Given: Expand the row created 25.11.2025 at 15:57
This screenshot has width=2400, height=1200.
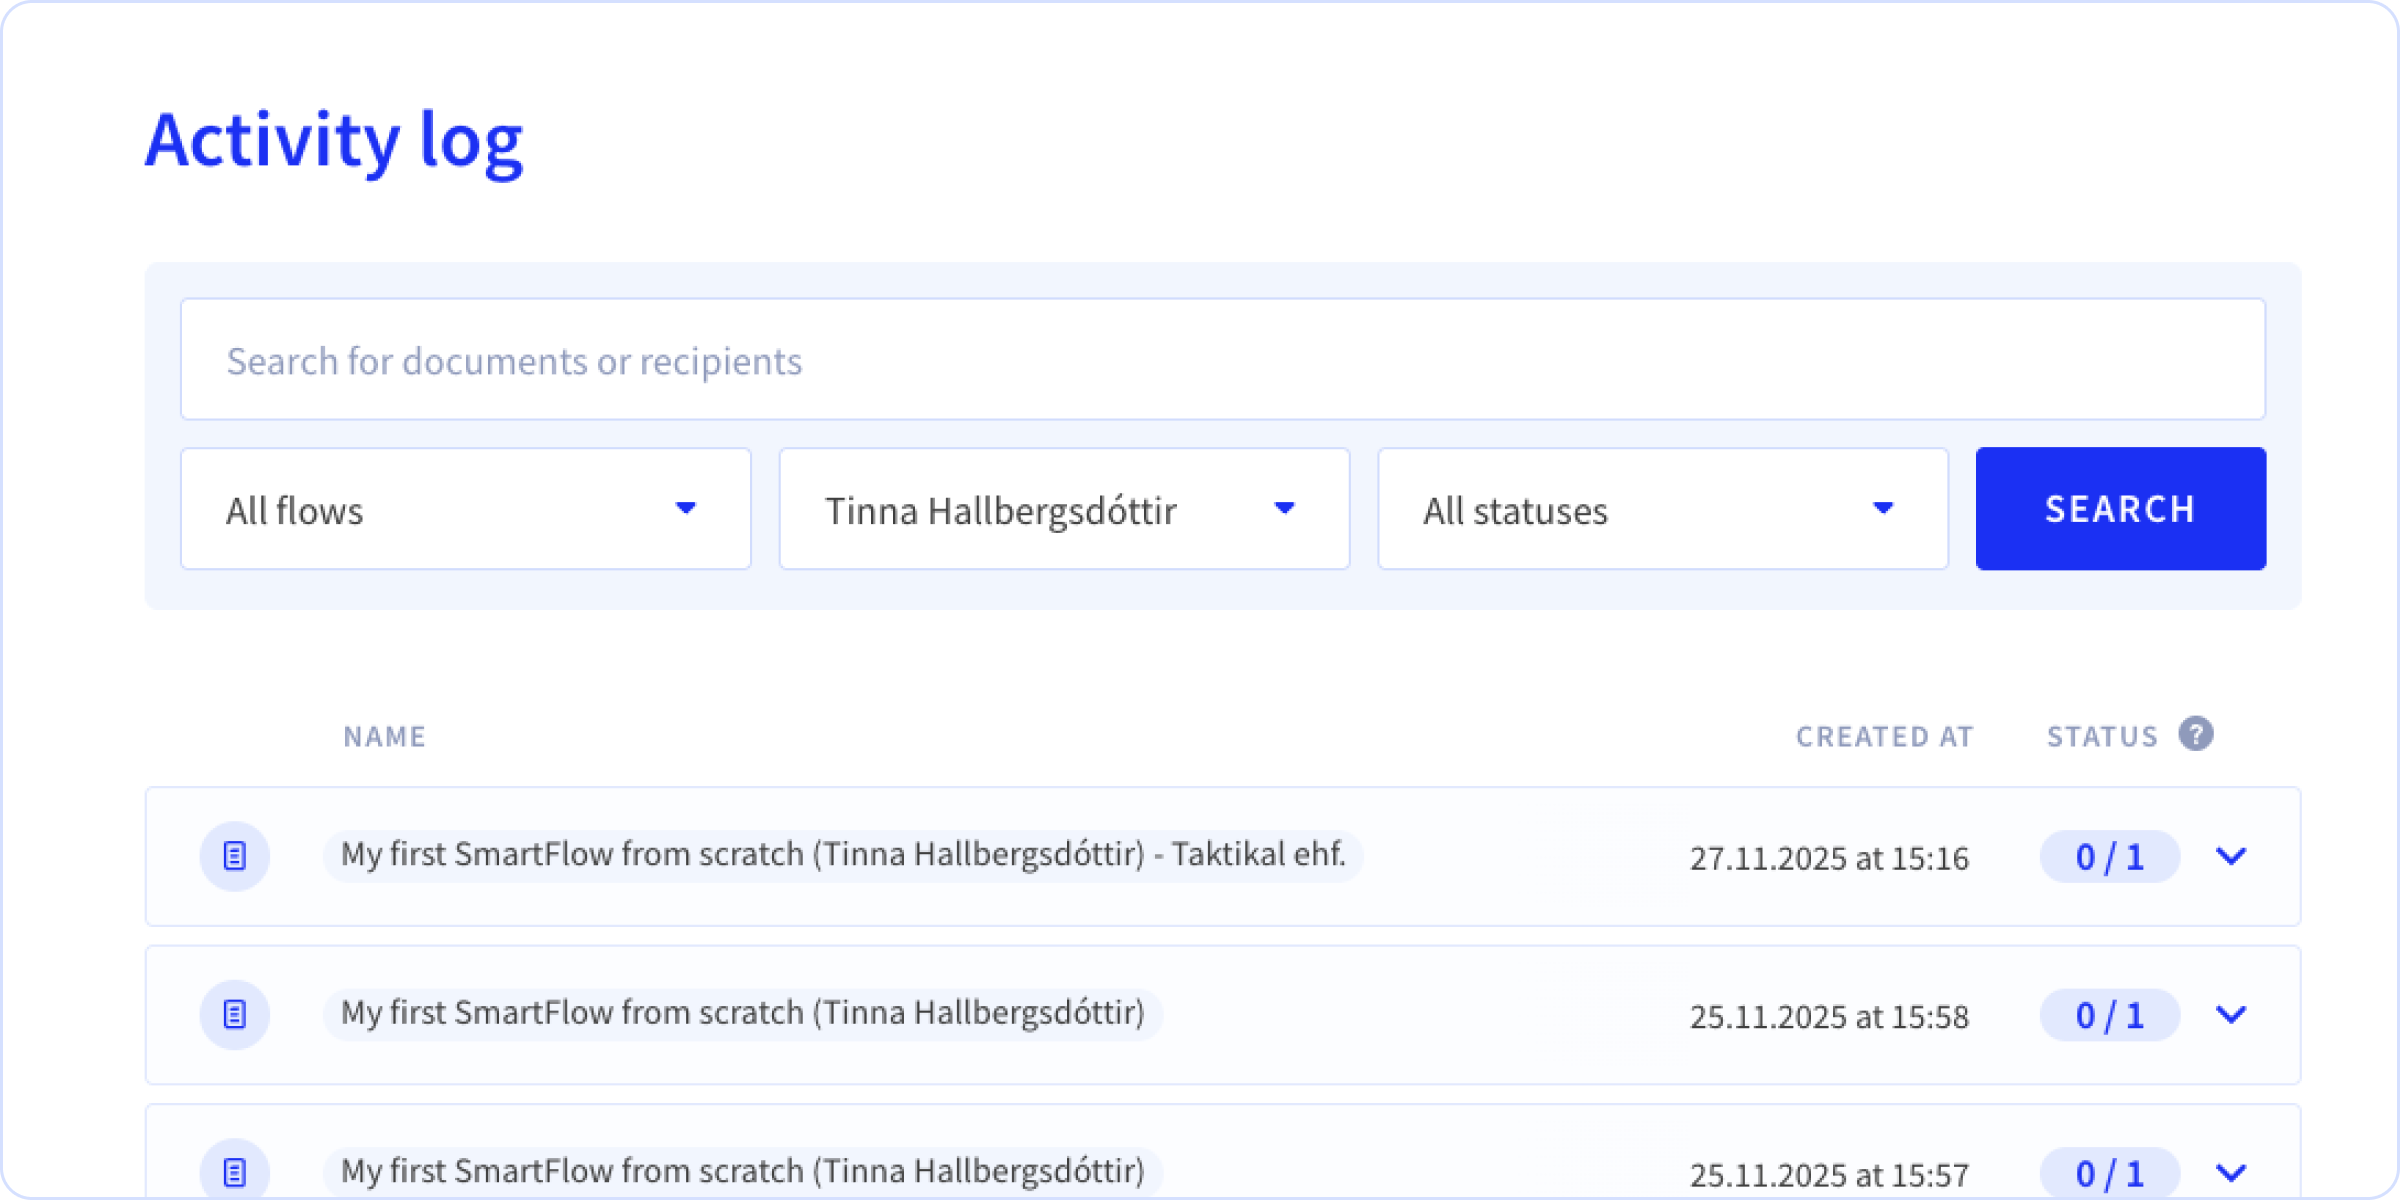Looking at the screenshot, I should pyautogui.click(x=2231, y=1172).
